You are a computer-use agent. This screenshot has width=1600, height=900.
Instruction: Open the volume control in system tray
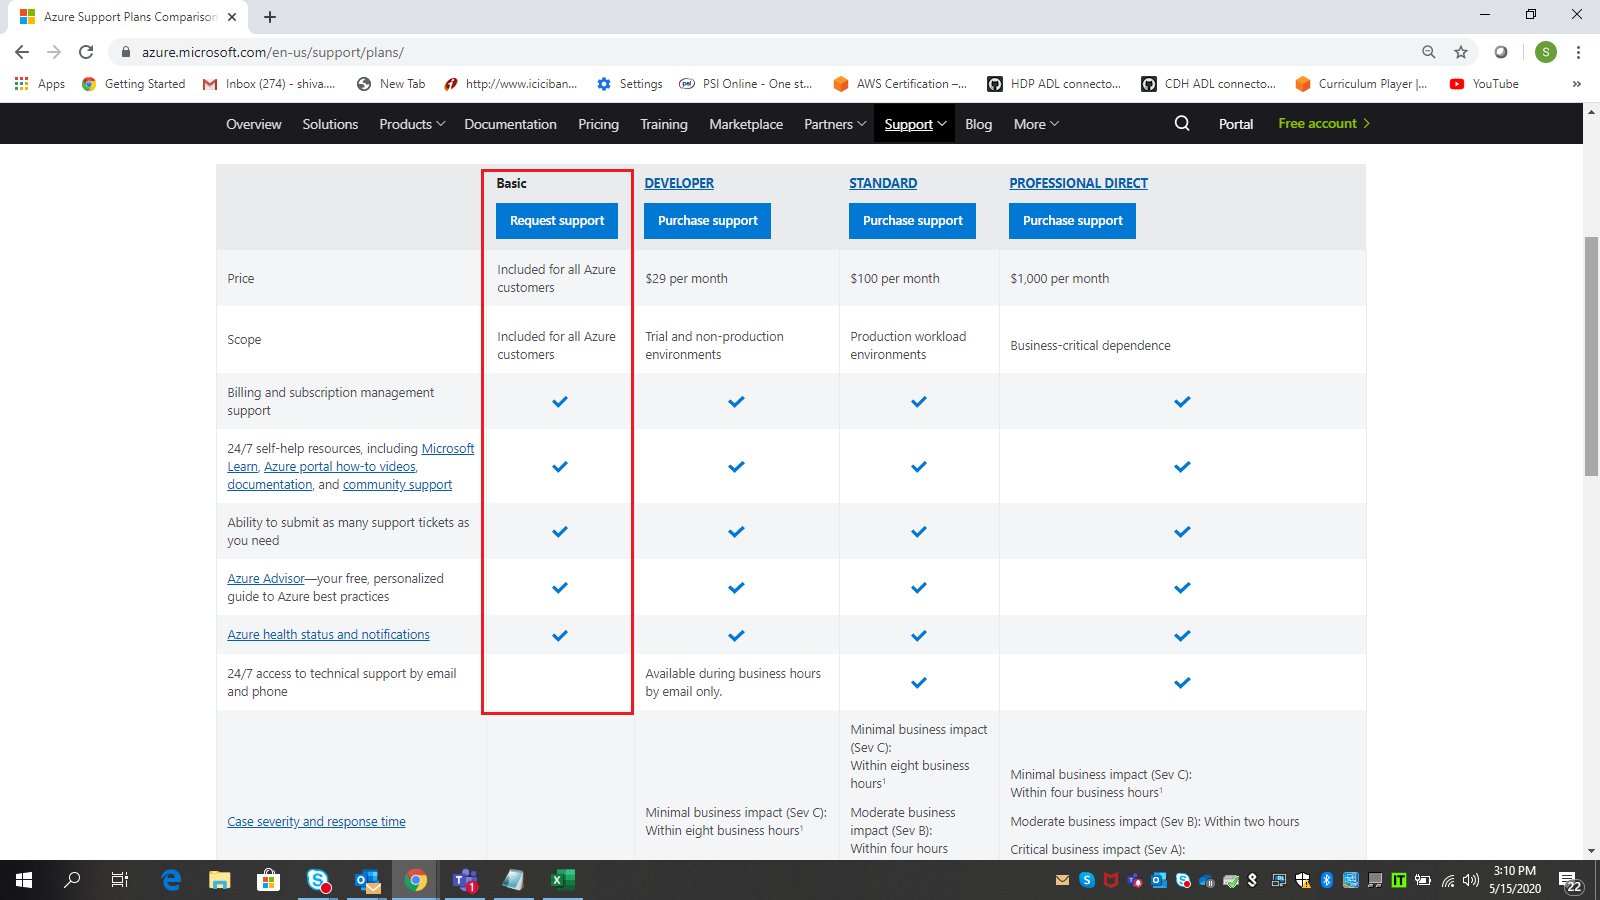[x=1471, y=880]
